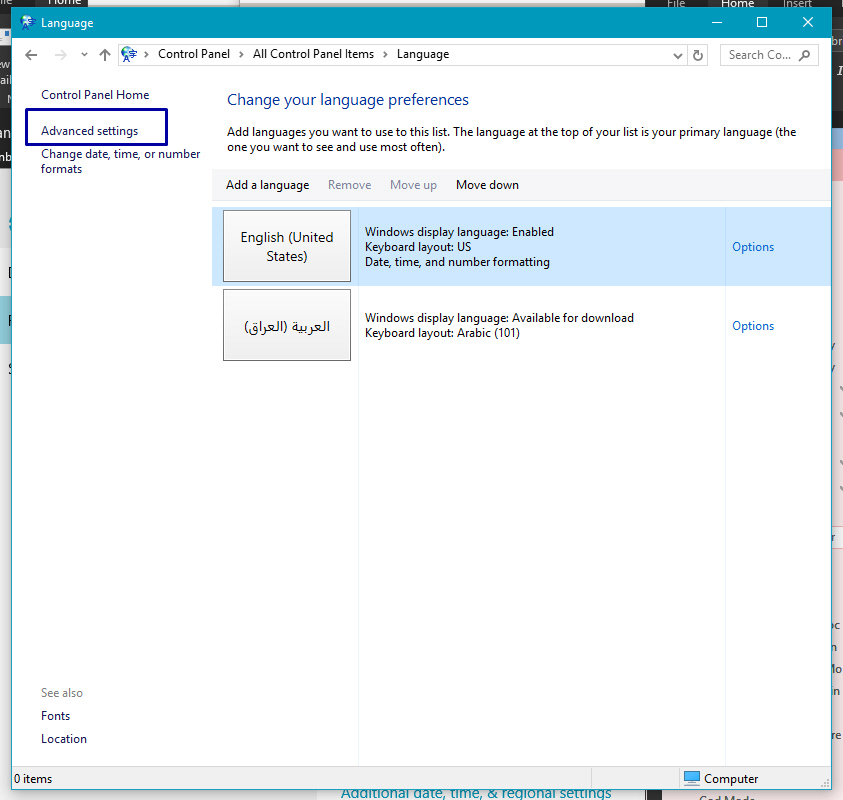843x800 pixels.
Task: Focus the Search Control Panel box
Action: 760,55
